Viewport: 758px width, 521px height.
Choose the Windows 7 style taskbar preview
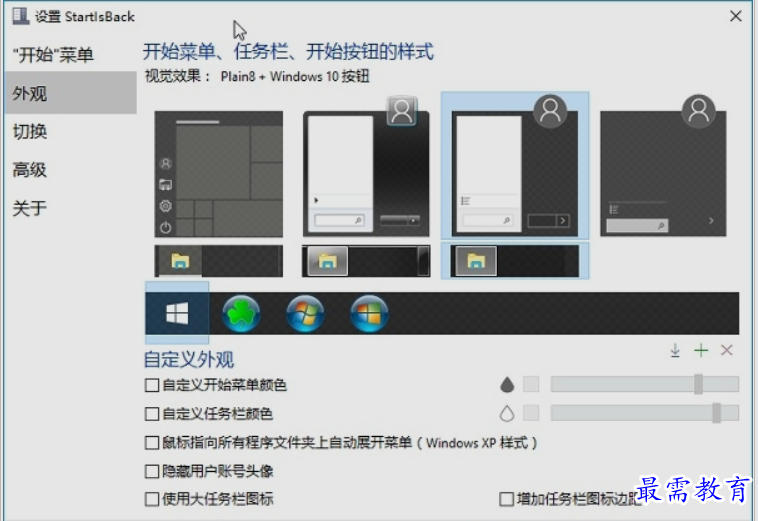tap(366, 261)
